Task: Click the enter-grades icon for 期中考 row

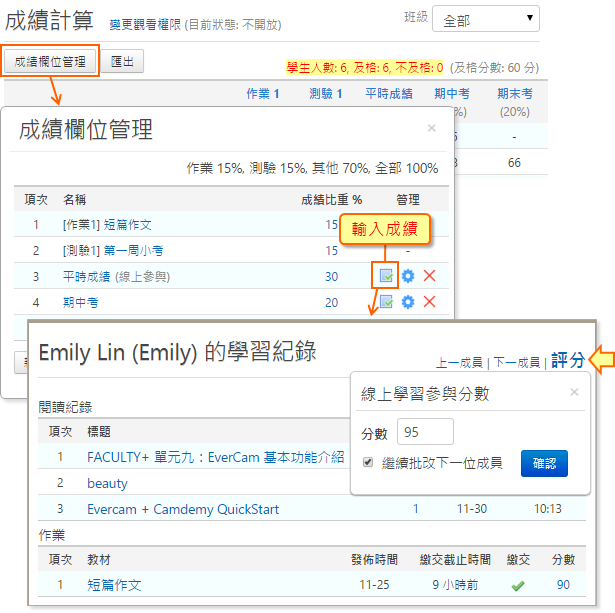Action: point(386,302)
